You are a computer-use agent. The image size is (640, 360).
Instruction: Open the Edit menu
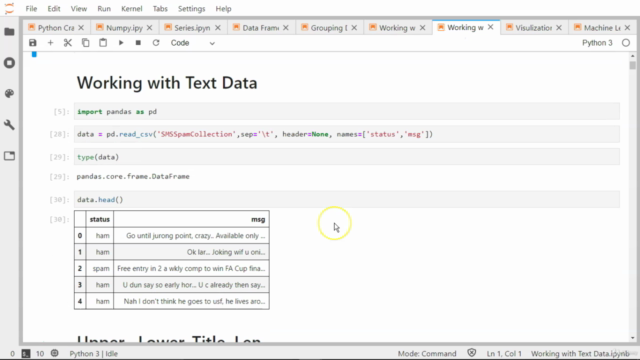point(53,9)
